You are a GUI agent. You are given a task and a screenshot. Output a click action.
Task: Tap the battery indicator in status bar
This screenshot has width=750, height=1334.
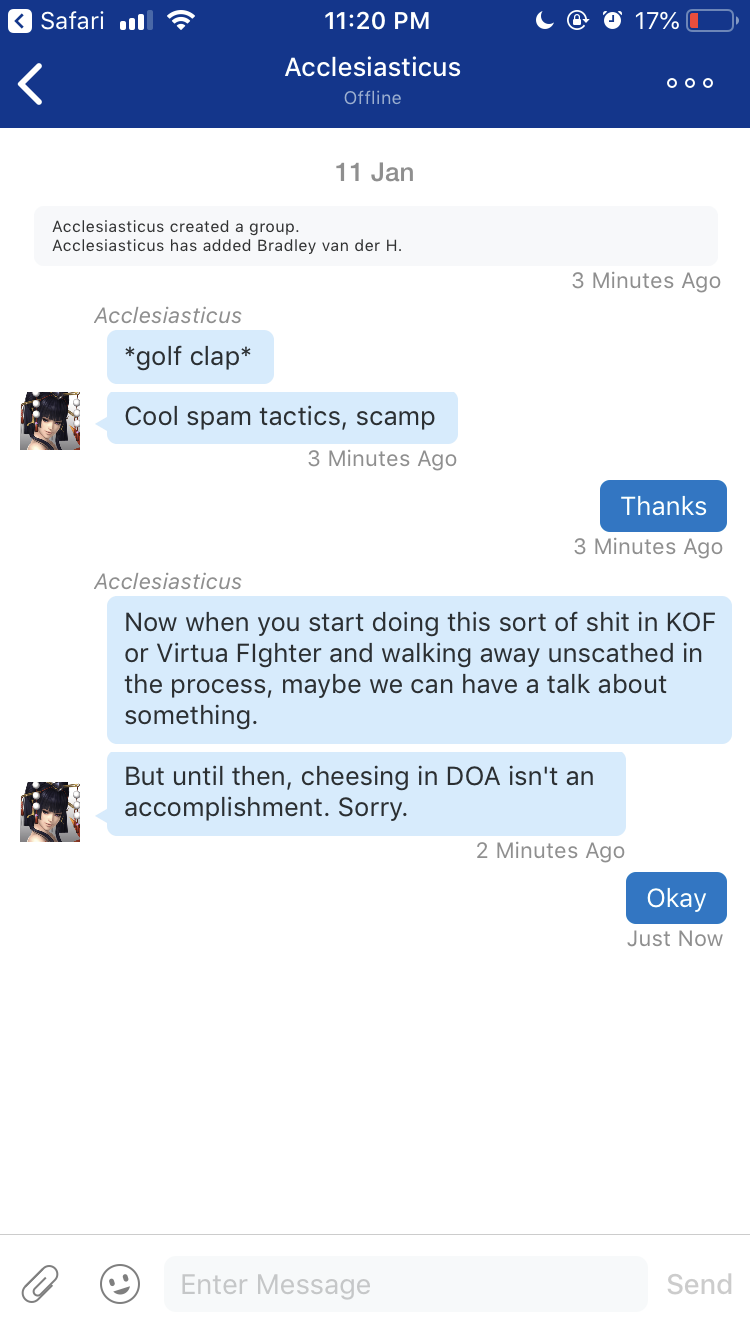711,20
